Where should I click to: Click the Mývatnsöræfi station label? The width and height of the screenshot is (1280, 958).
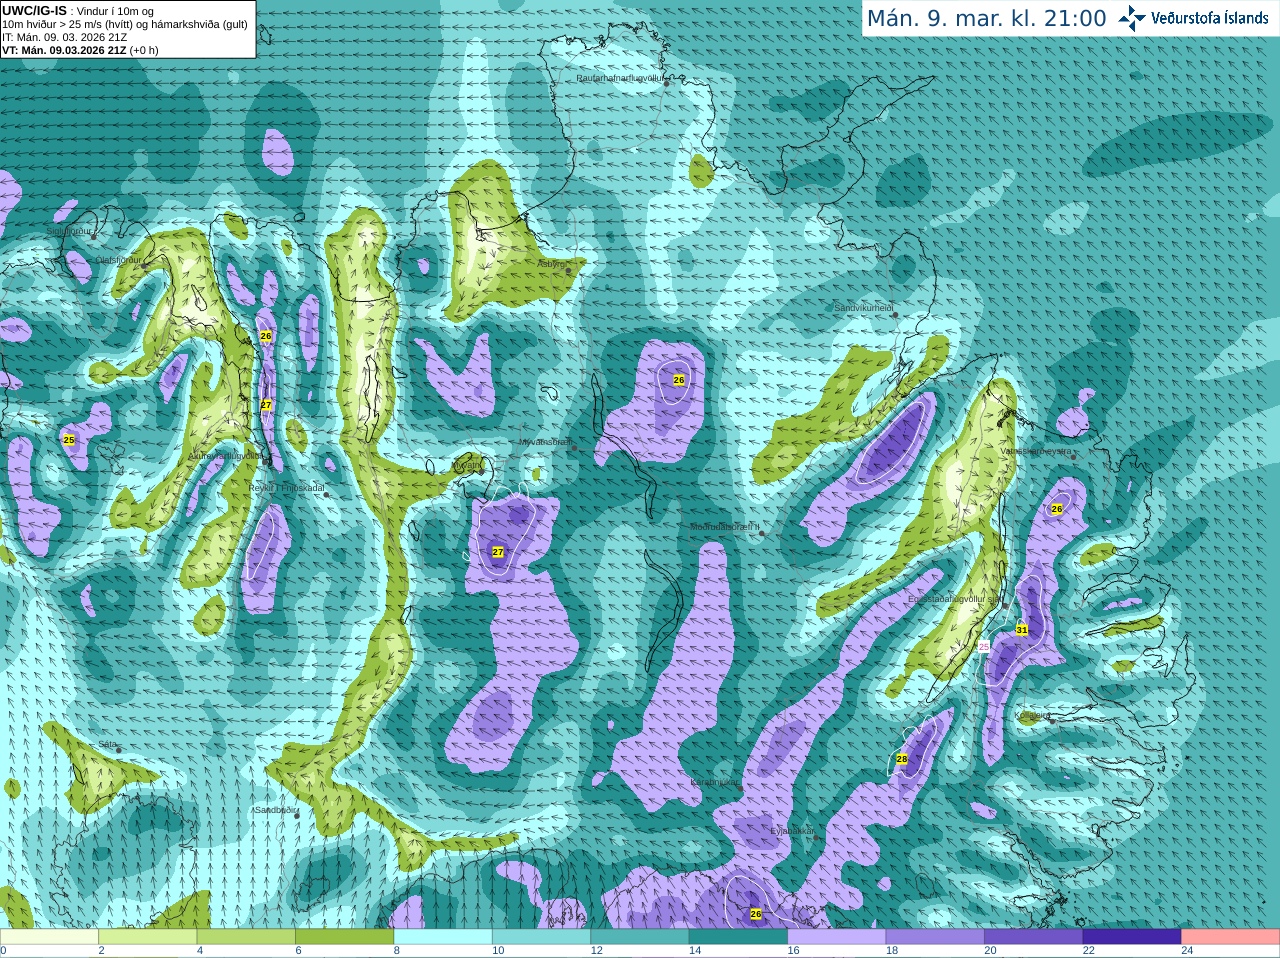point(545,442)
